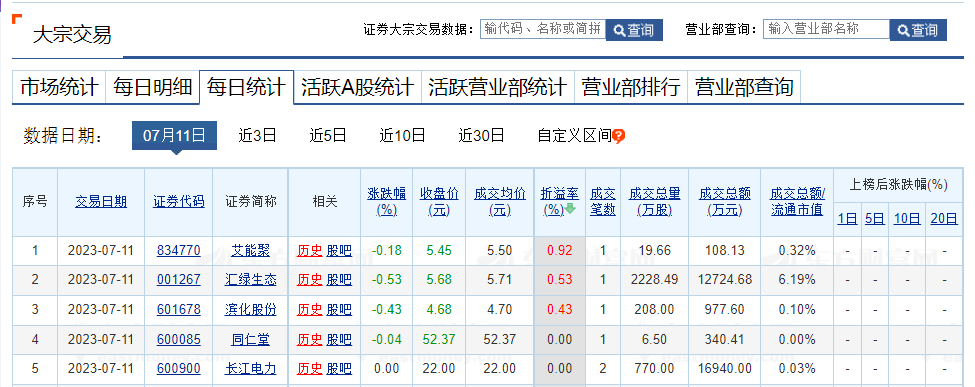Viewport: 975px width, 387px height.
Task: Open the 营业部排行 tab
Action: coord(631,87)
